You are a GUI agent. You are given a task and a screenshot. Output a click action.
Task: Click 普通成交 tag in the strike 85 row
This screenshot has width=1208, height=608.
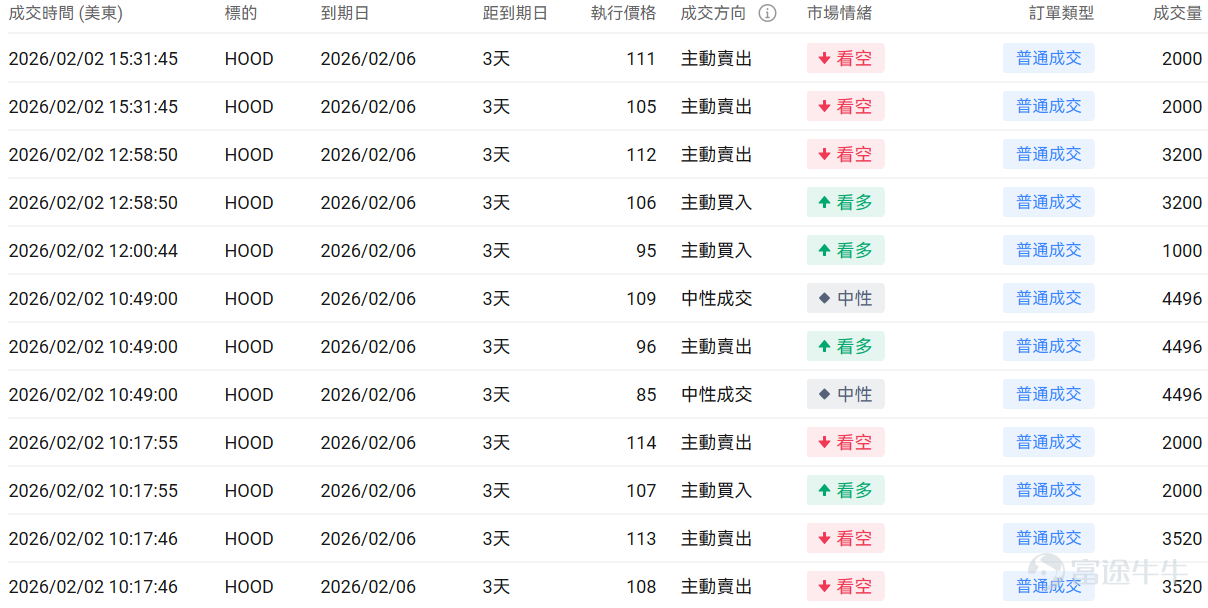[1049, 394]
